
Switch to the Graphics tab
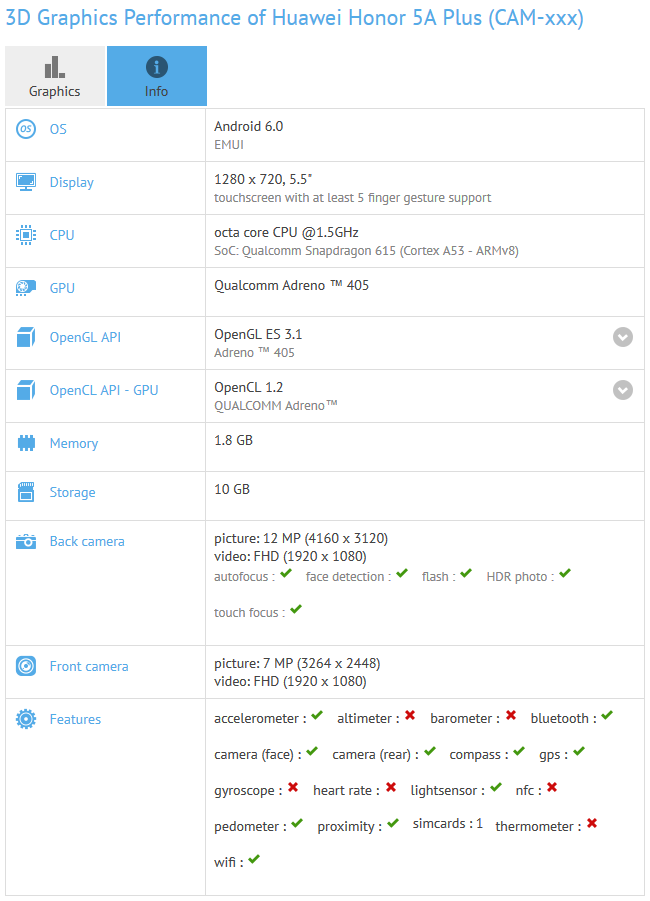pos(55,76)
